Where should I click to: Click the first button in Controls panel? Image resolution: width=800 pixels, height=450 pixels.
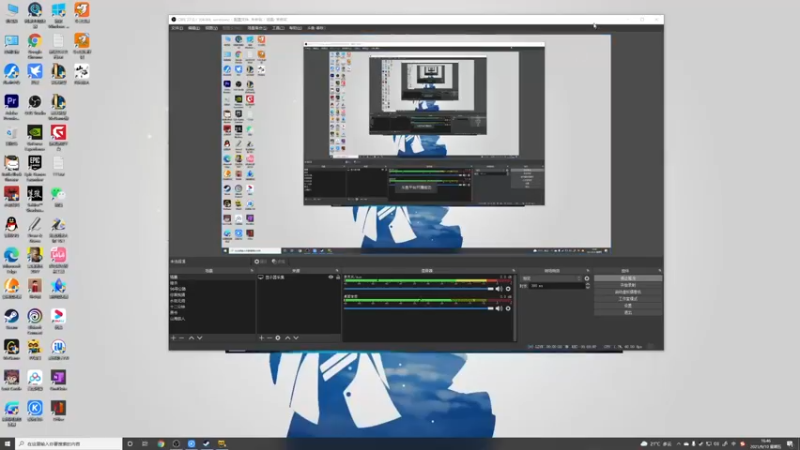tap(628, 279)
